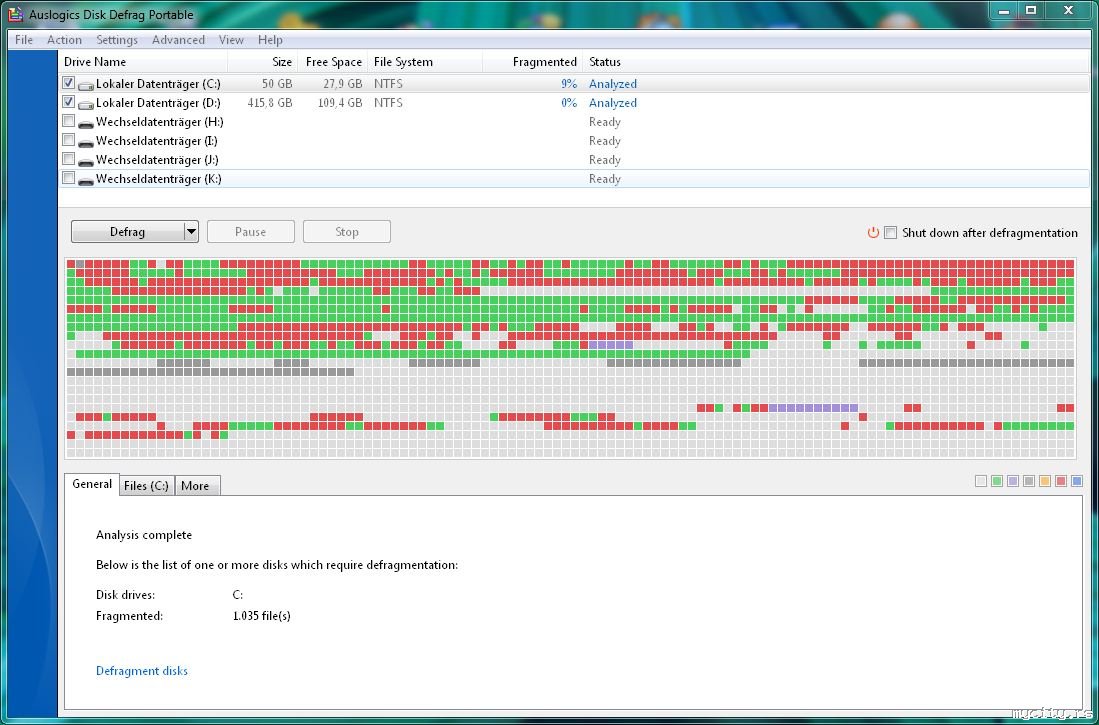Check the Wechseldatenträger (I:) checkbox
Image resolution: width=1099 pixels, height=725 pixels.
[x=68, y=140]
